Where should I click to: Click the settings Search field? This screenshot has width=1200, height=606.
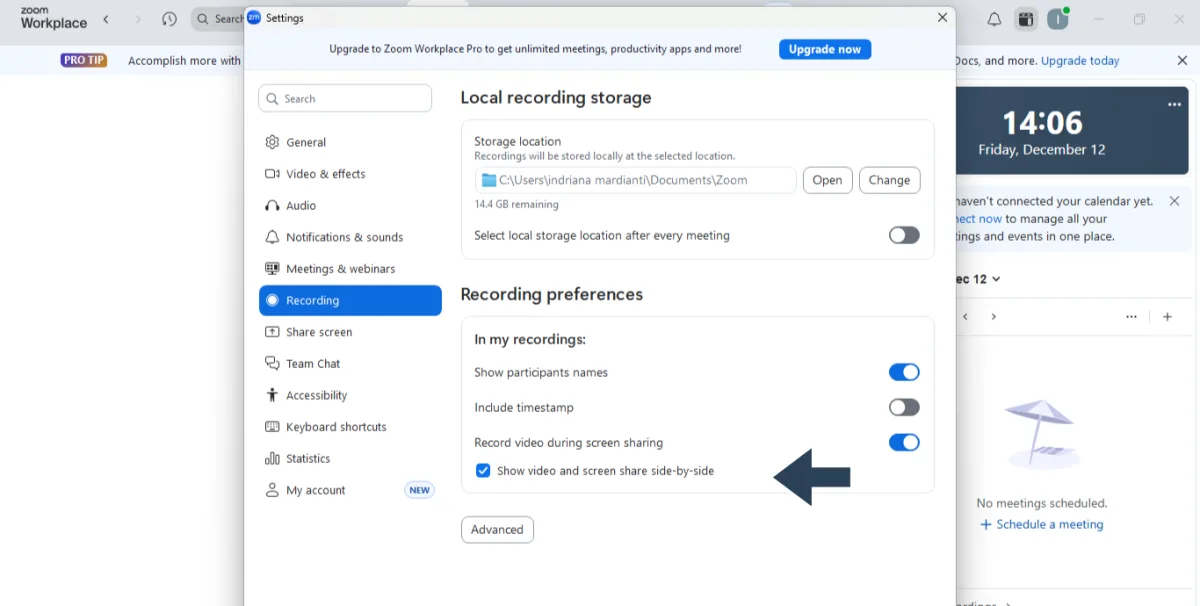(345, 98)
